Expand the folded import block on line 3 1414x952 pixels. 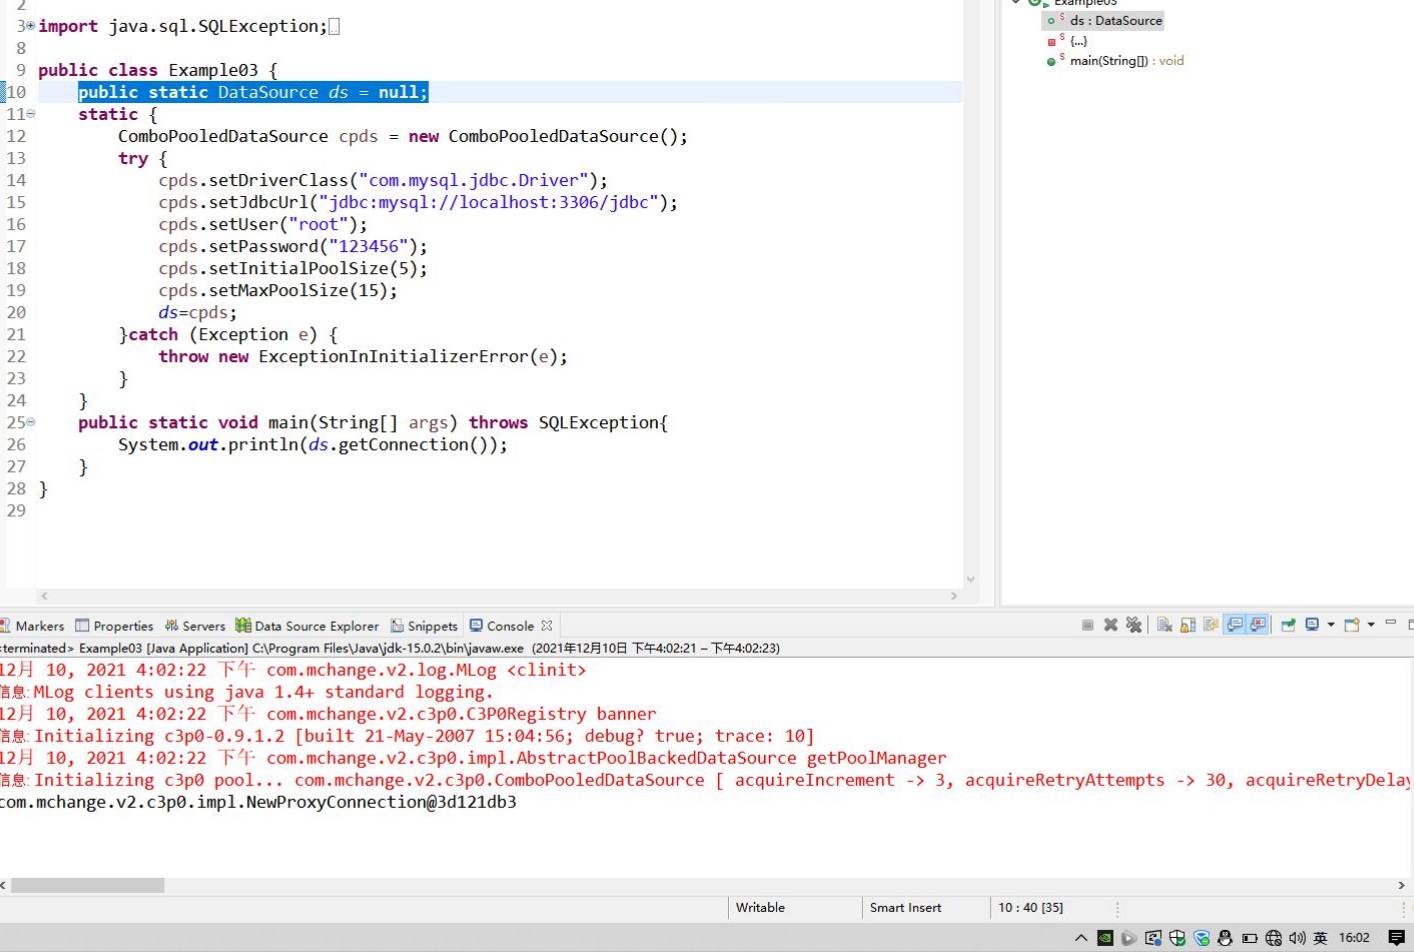click(31, 26)
